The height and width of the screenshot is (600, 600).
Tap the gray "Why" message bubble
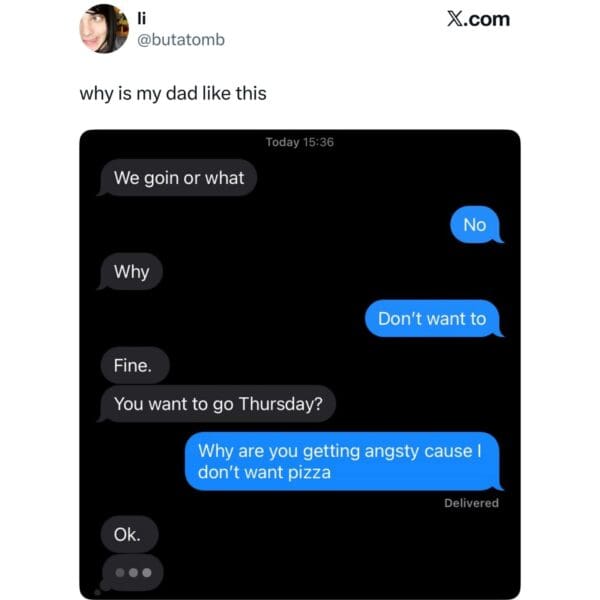coord(130,272)
